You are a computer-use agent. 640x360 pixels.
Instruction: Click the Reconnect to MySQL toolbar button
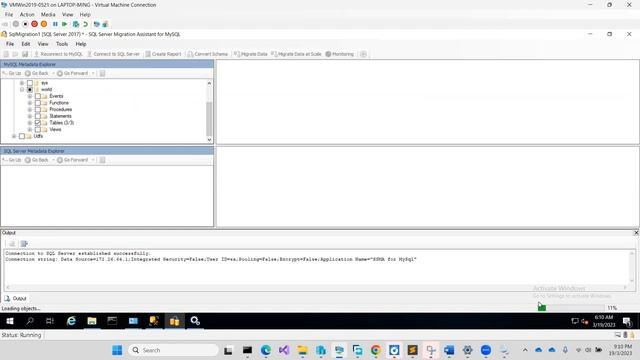pos(58,54)
